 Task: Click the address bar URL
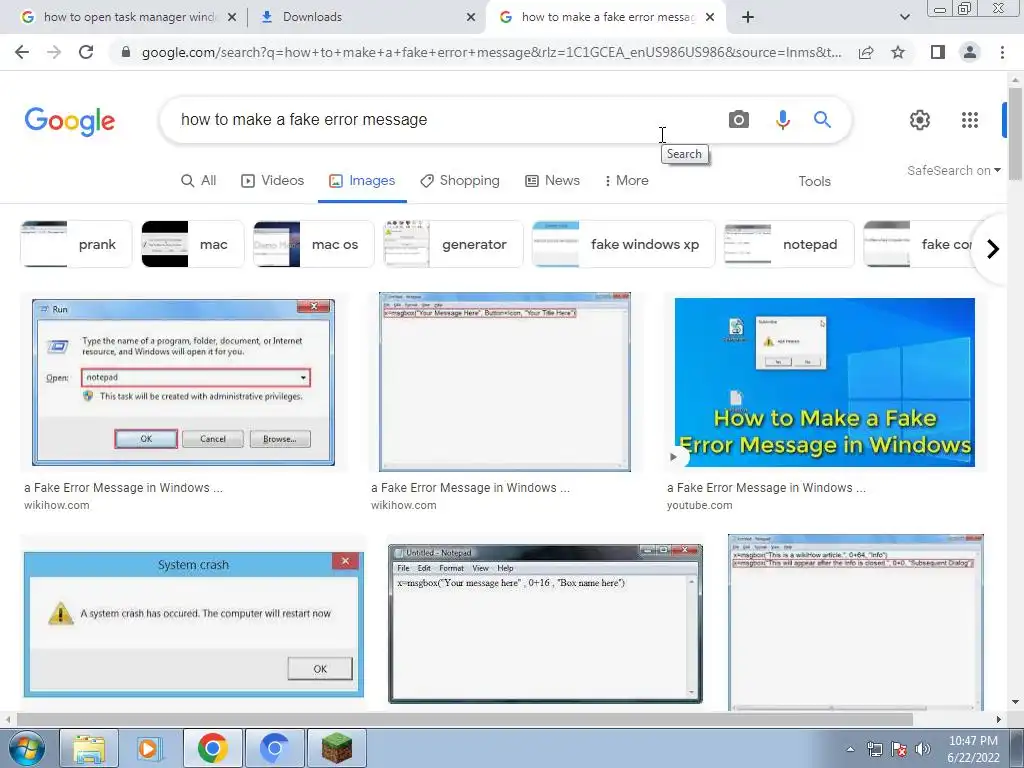click(491, 52)
